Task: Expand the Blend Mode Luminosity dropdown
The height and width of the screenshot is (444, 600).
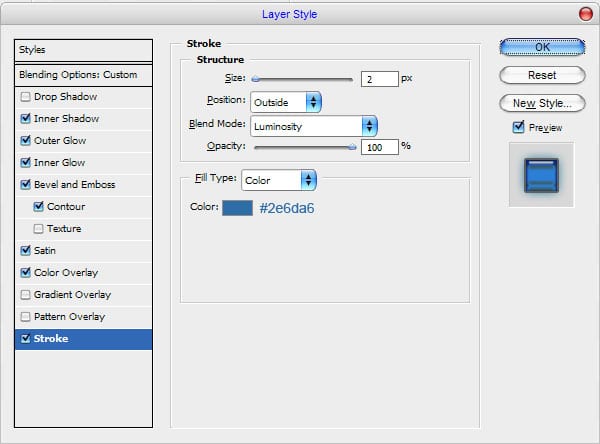Action: pyautogui.click(x=313, y=126)
